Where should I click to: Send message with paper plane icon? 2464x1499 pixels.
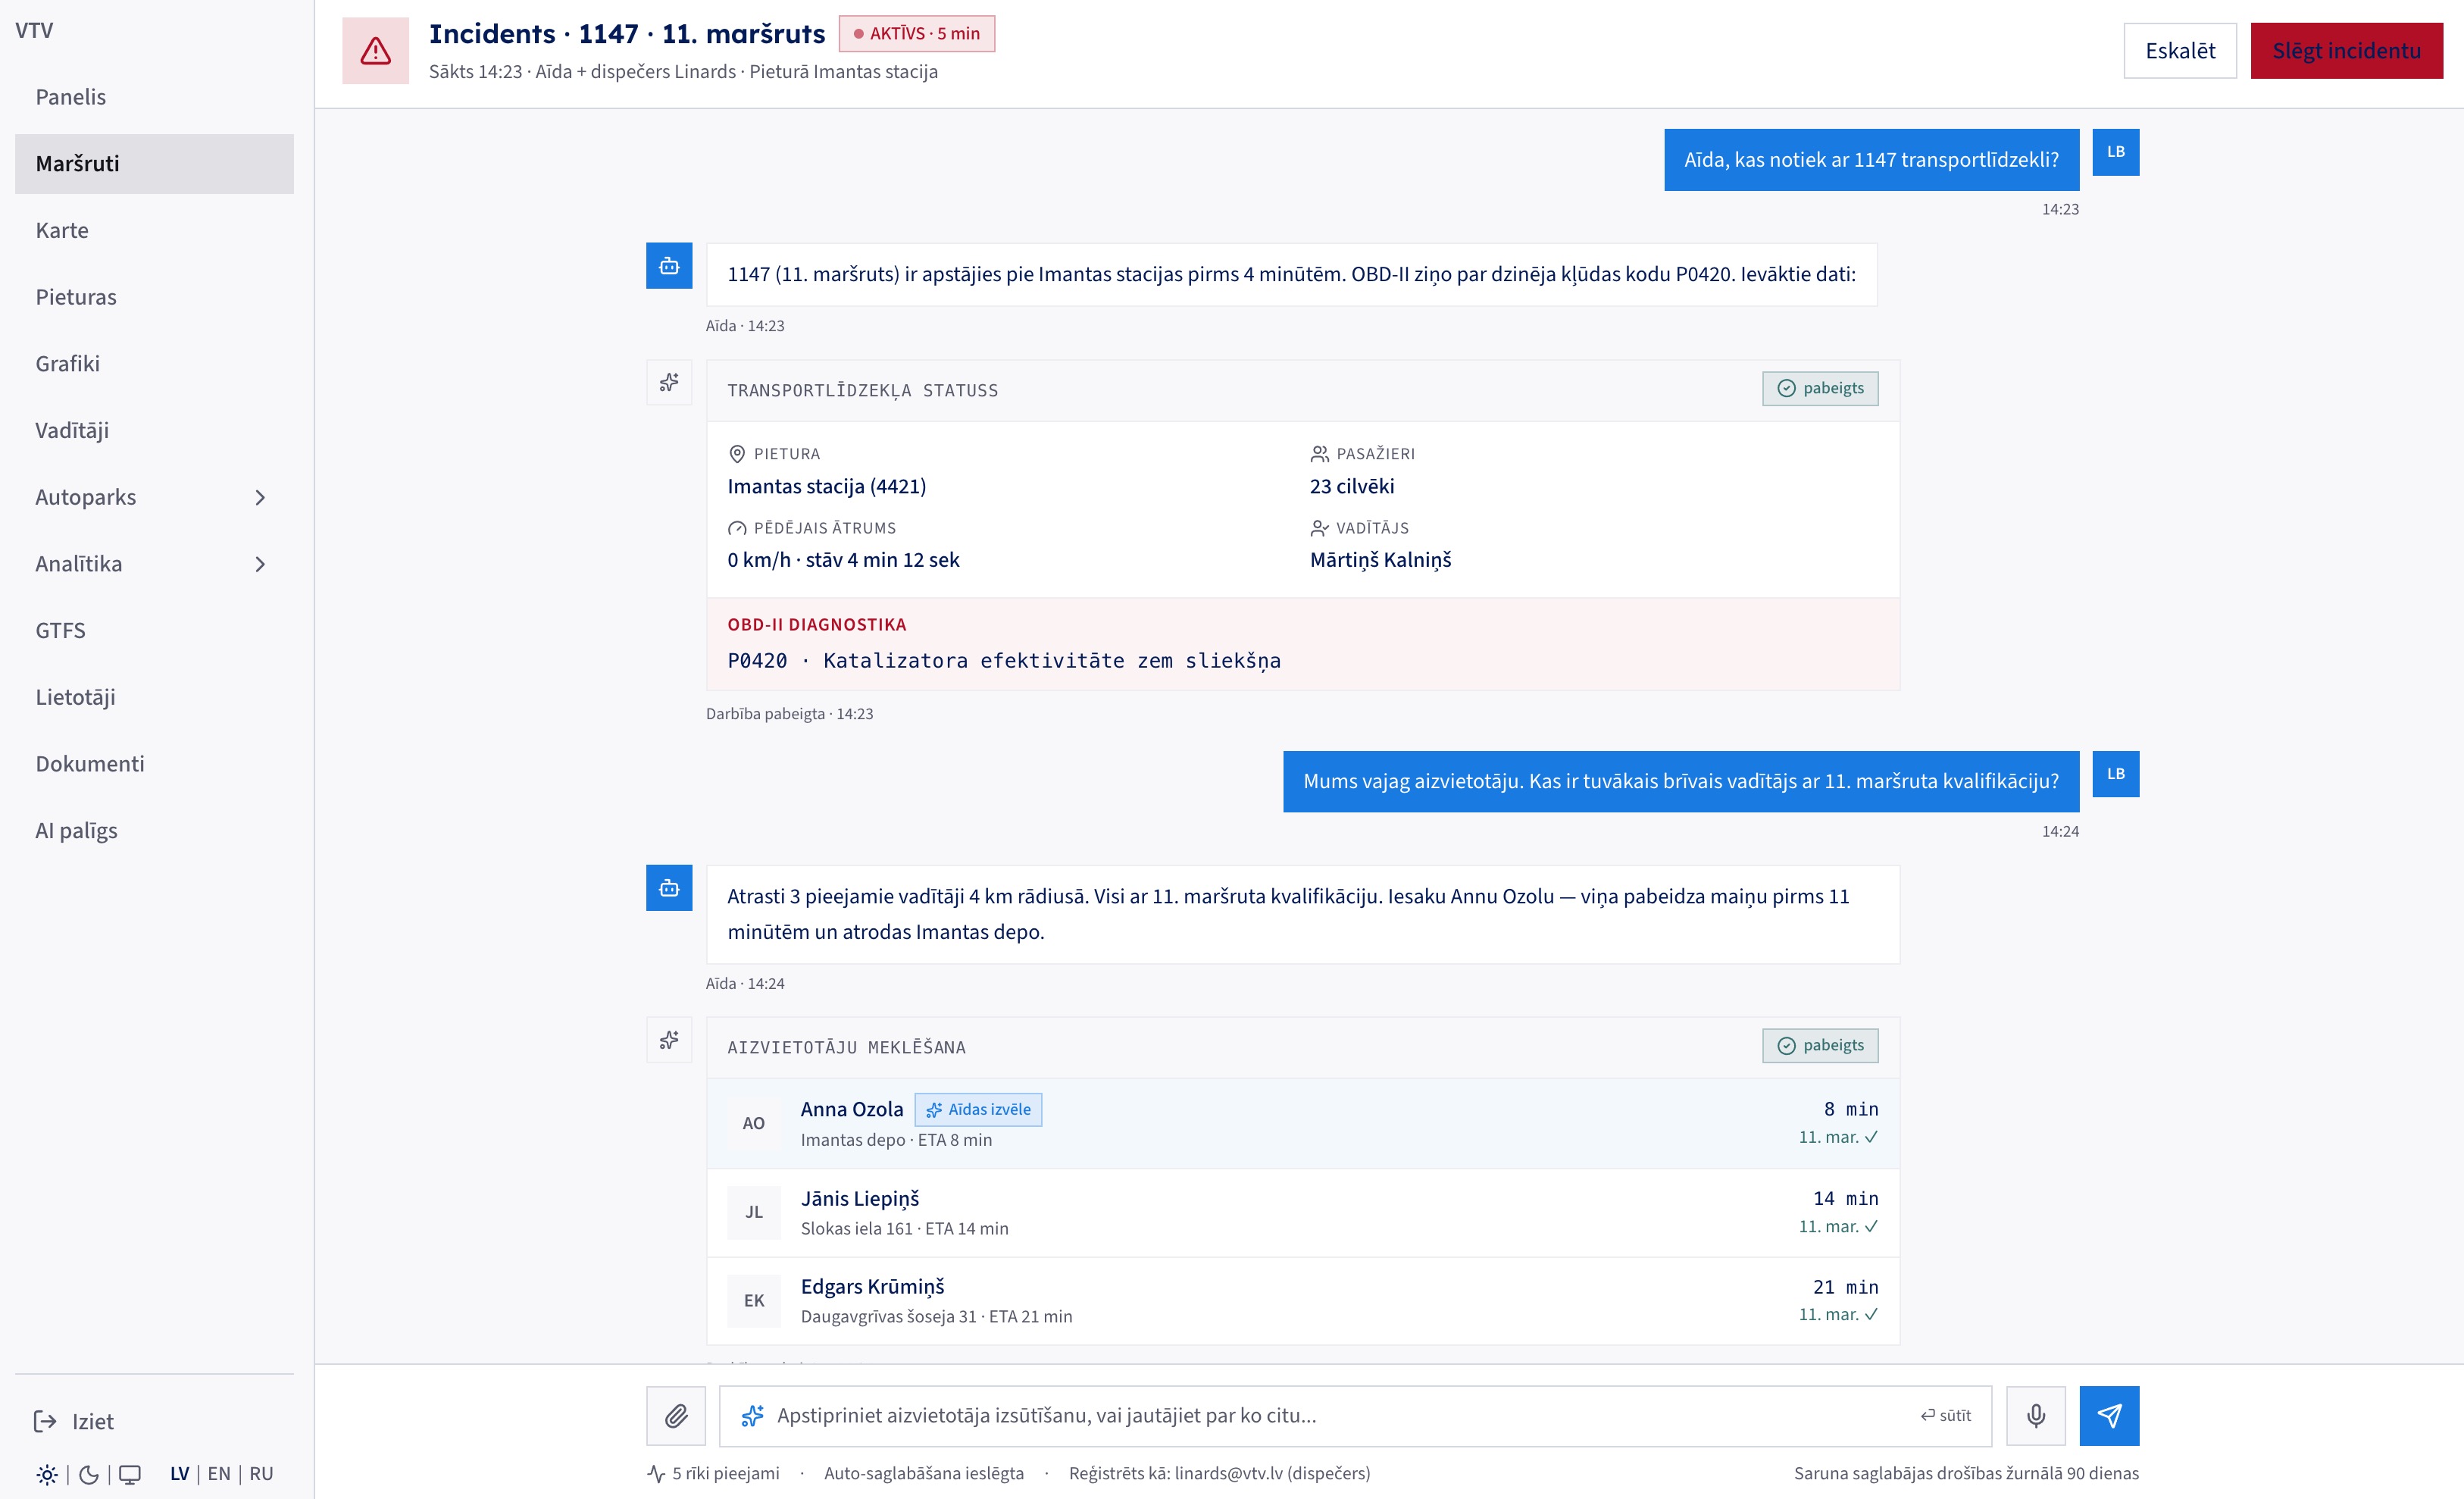(2109, 1415)
